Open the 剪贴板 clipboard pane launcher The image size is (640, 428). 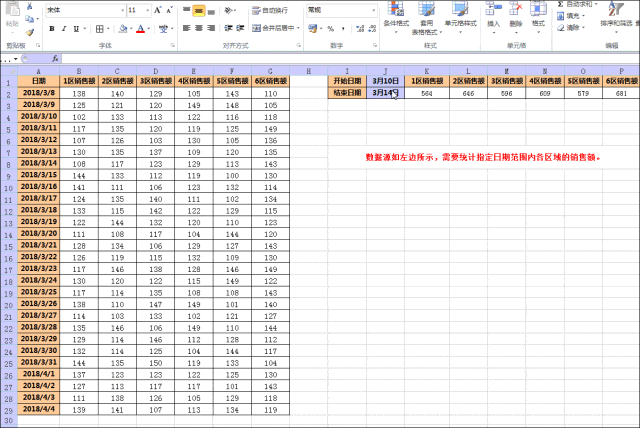(x=38, y=45)
